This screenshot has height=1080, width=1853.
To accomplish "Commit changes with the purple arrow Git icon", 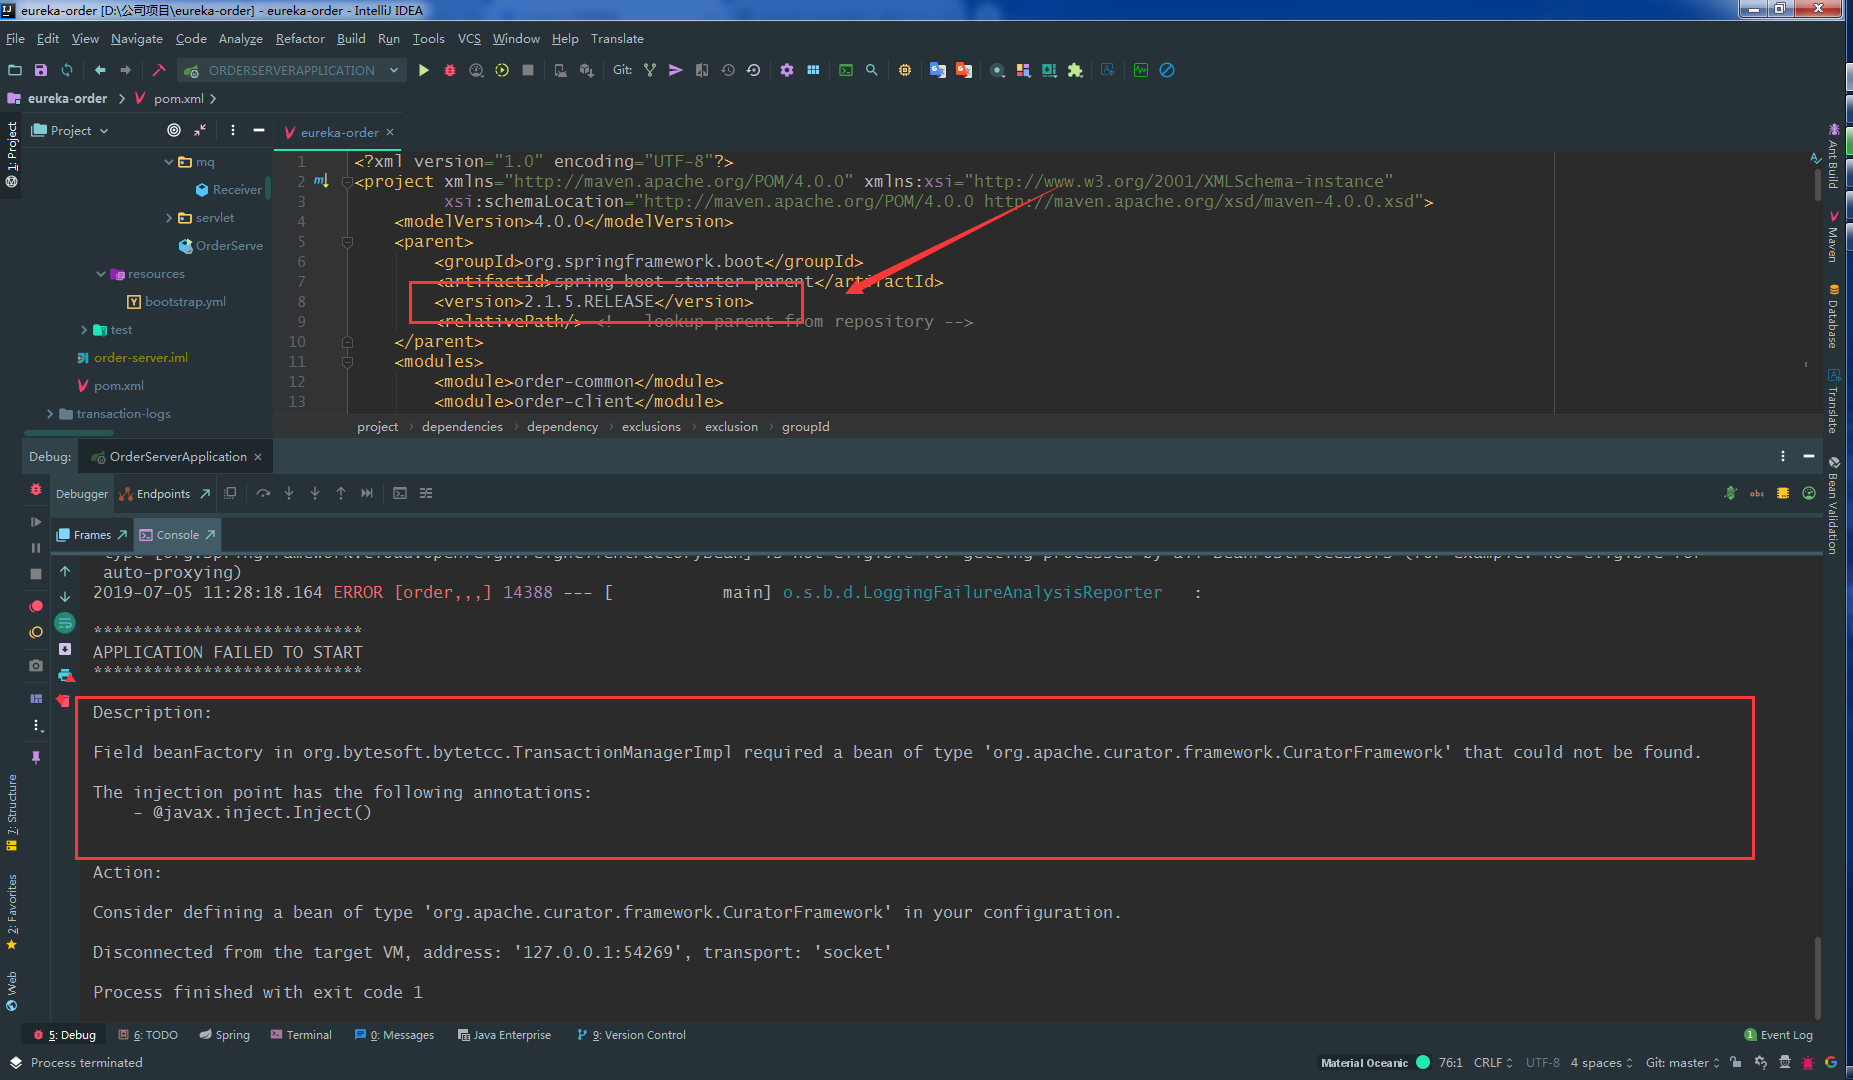I will pyautogui.click(x=676, y=70).
